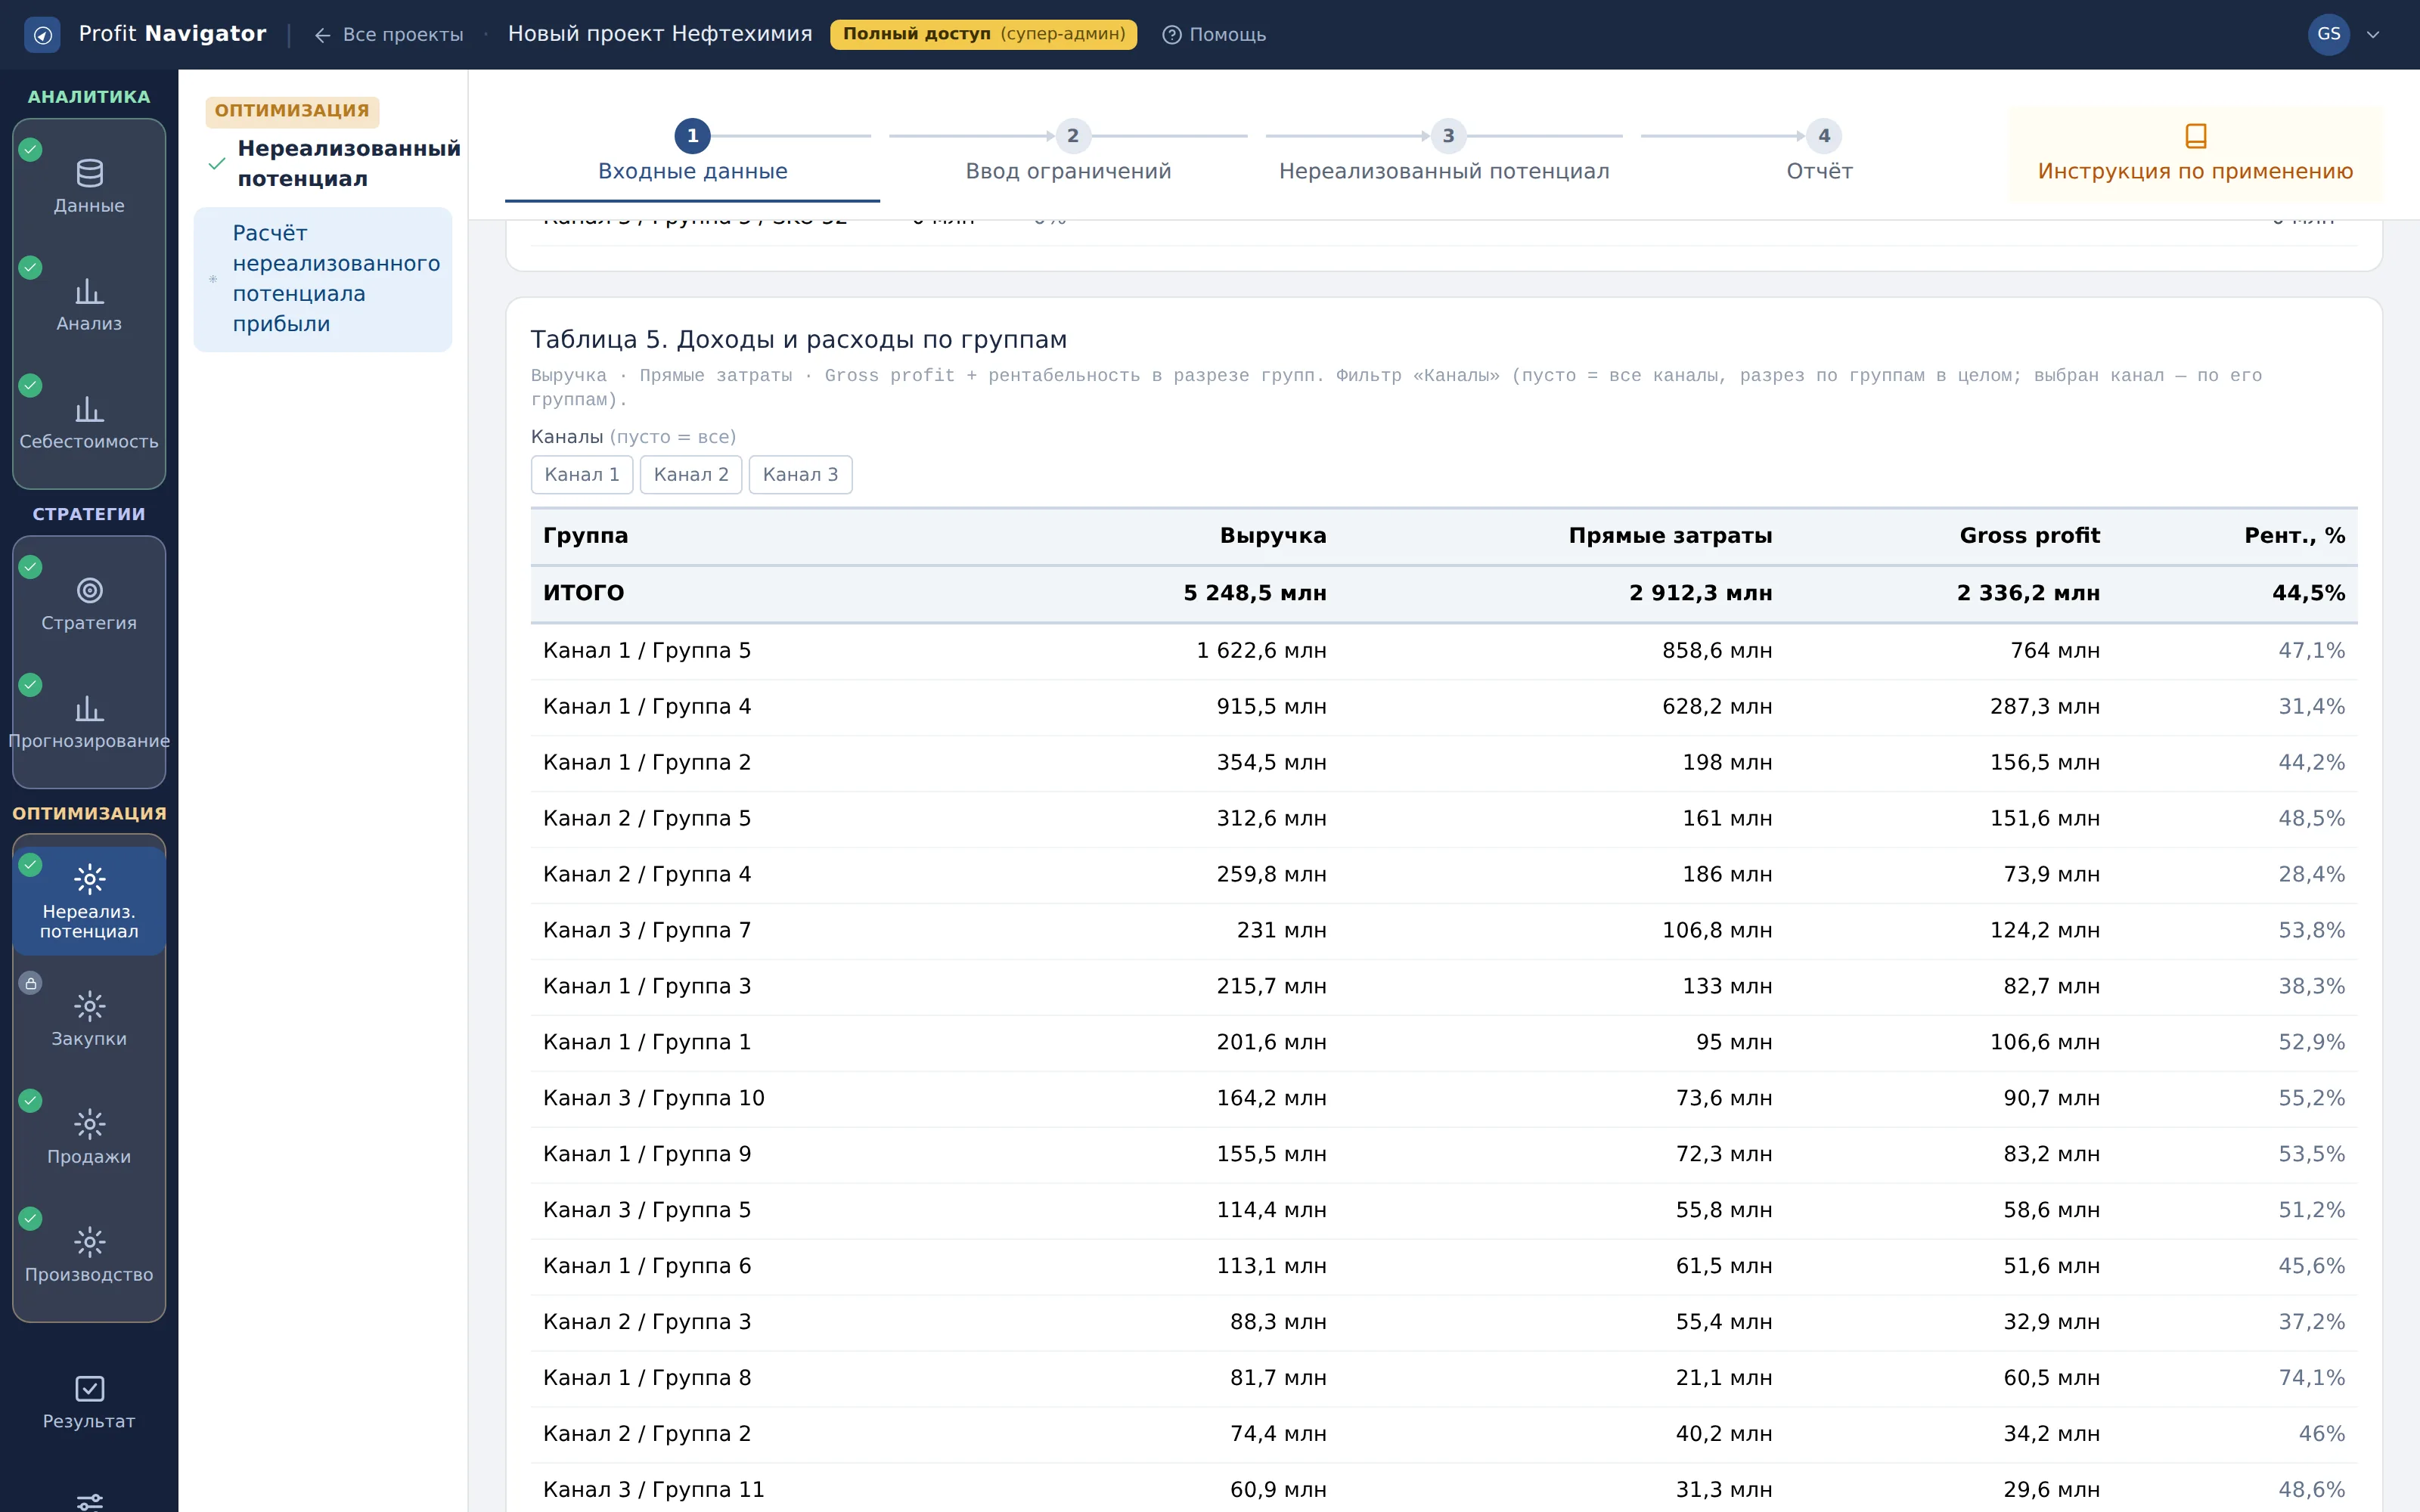
Task: Click the Рент., % column header
Action: pos(2294,536)
